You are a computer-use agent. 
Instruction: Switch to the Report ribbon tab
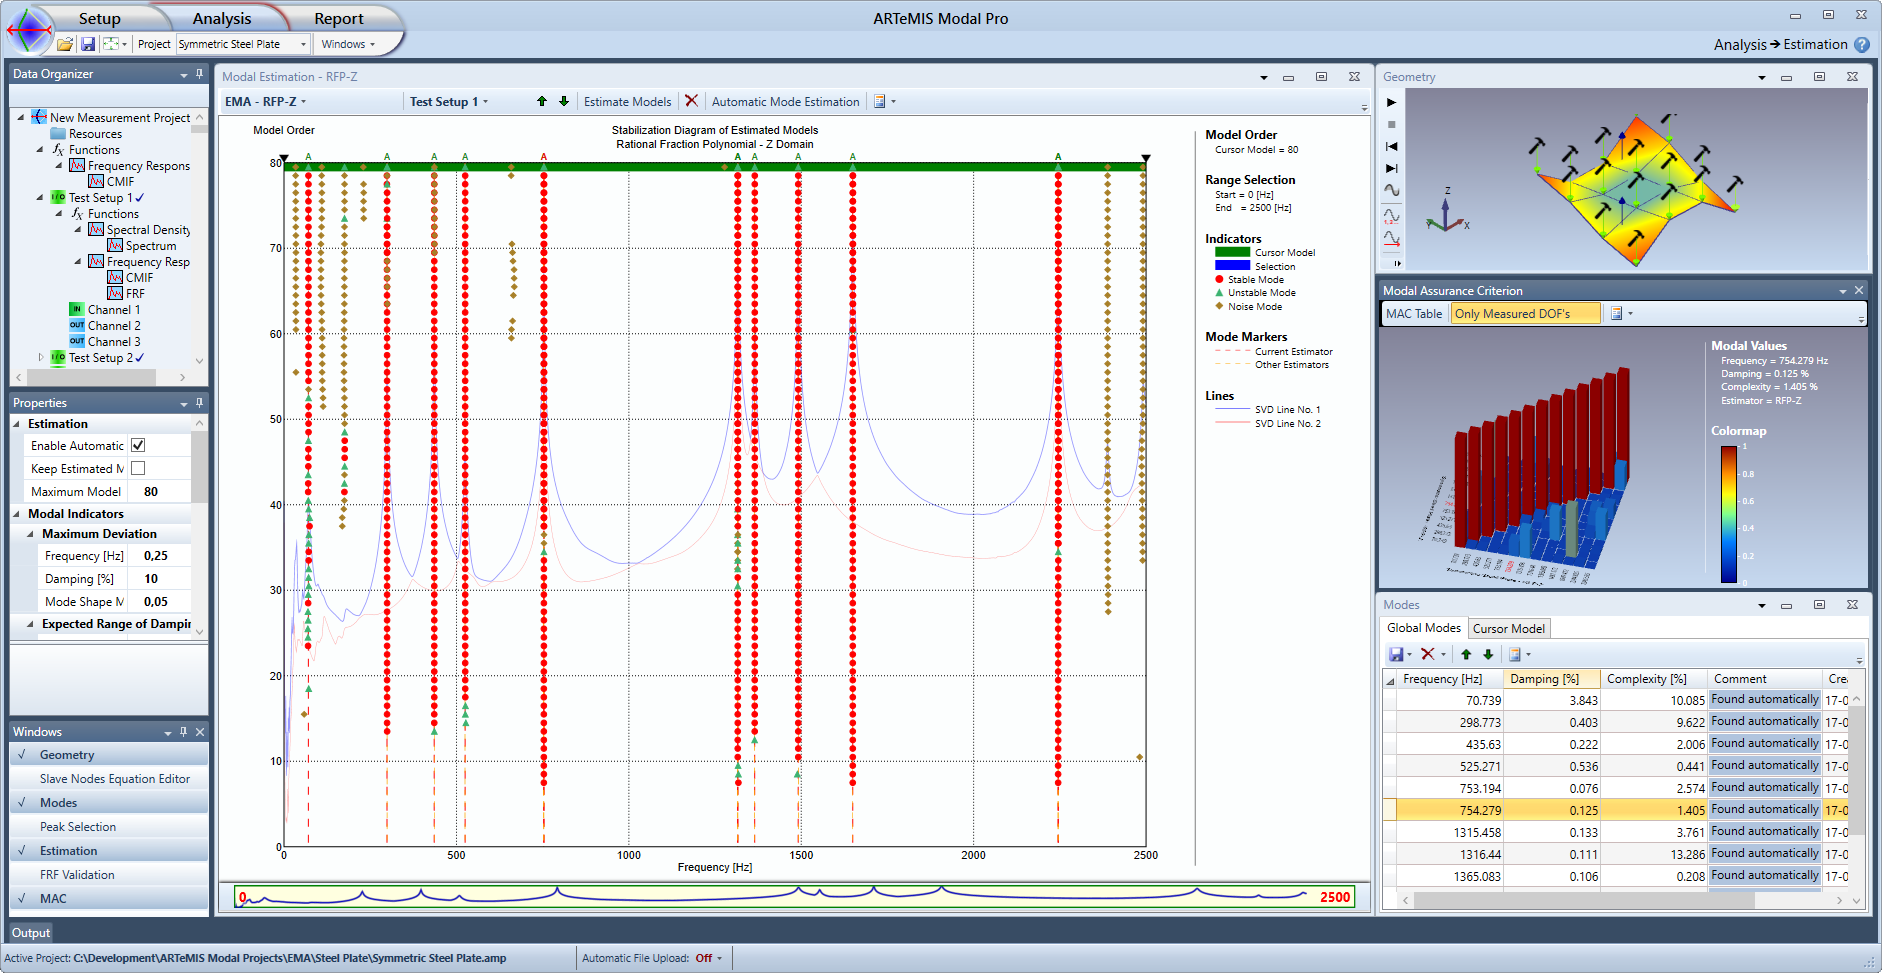click(339, 19)
